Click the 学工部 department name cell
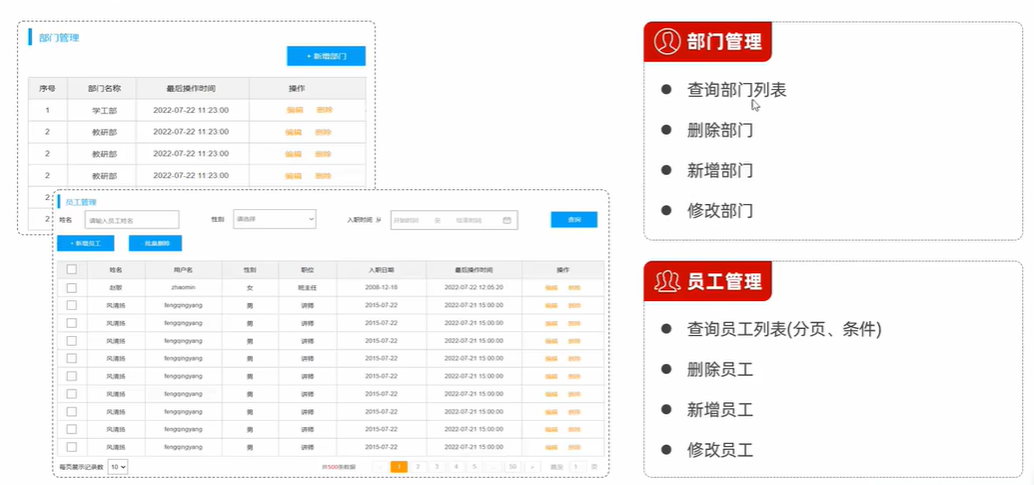Image resolution: width=1034 pixels, height=485 pixels. tap(104, 110)
